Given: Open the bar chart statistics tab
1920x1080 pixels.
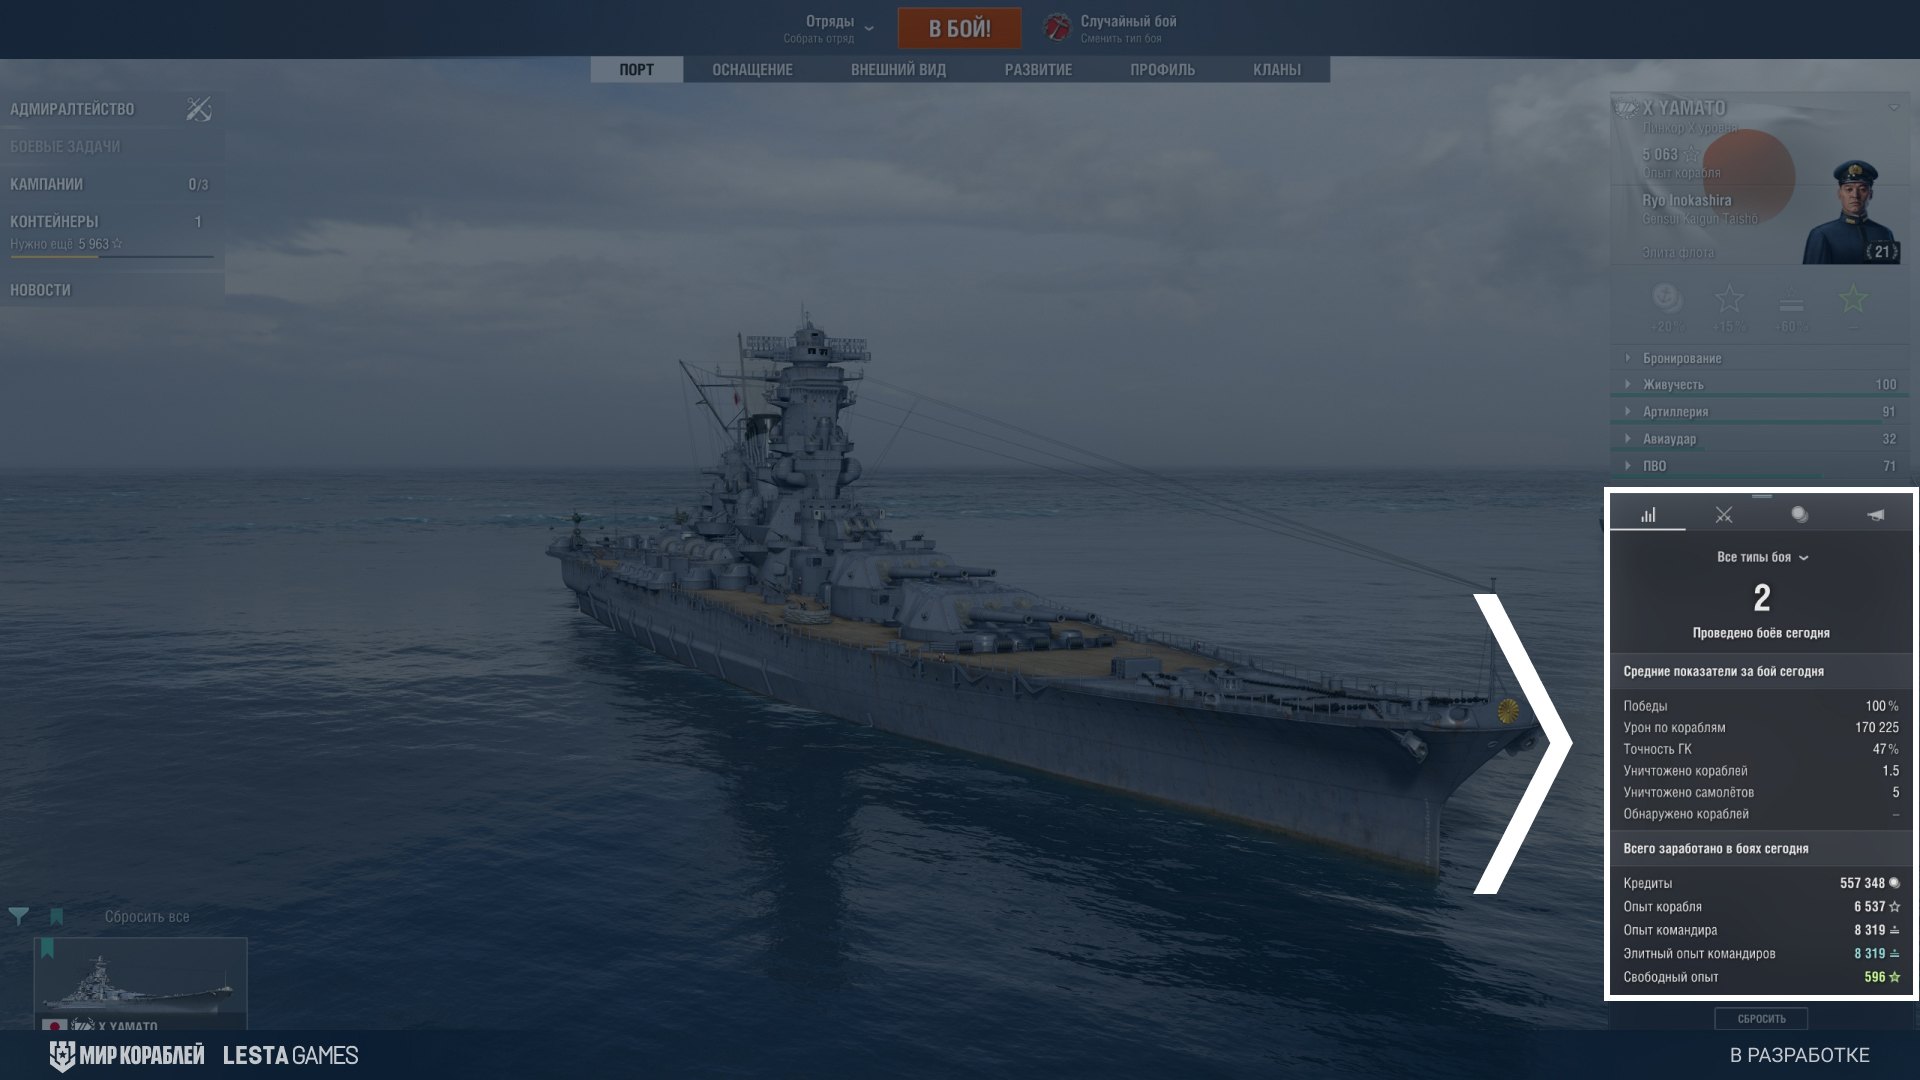Looking at the screenshot, I should pyautogui.click(x=1648, y=515).
